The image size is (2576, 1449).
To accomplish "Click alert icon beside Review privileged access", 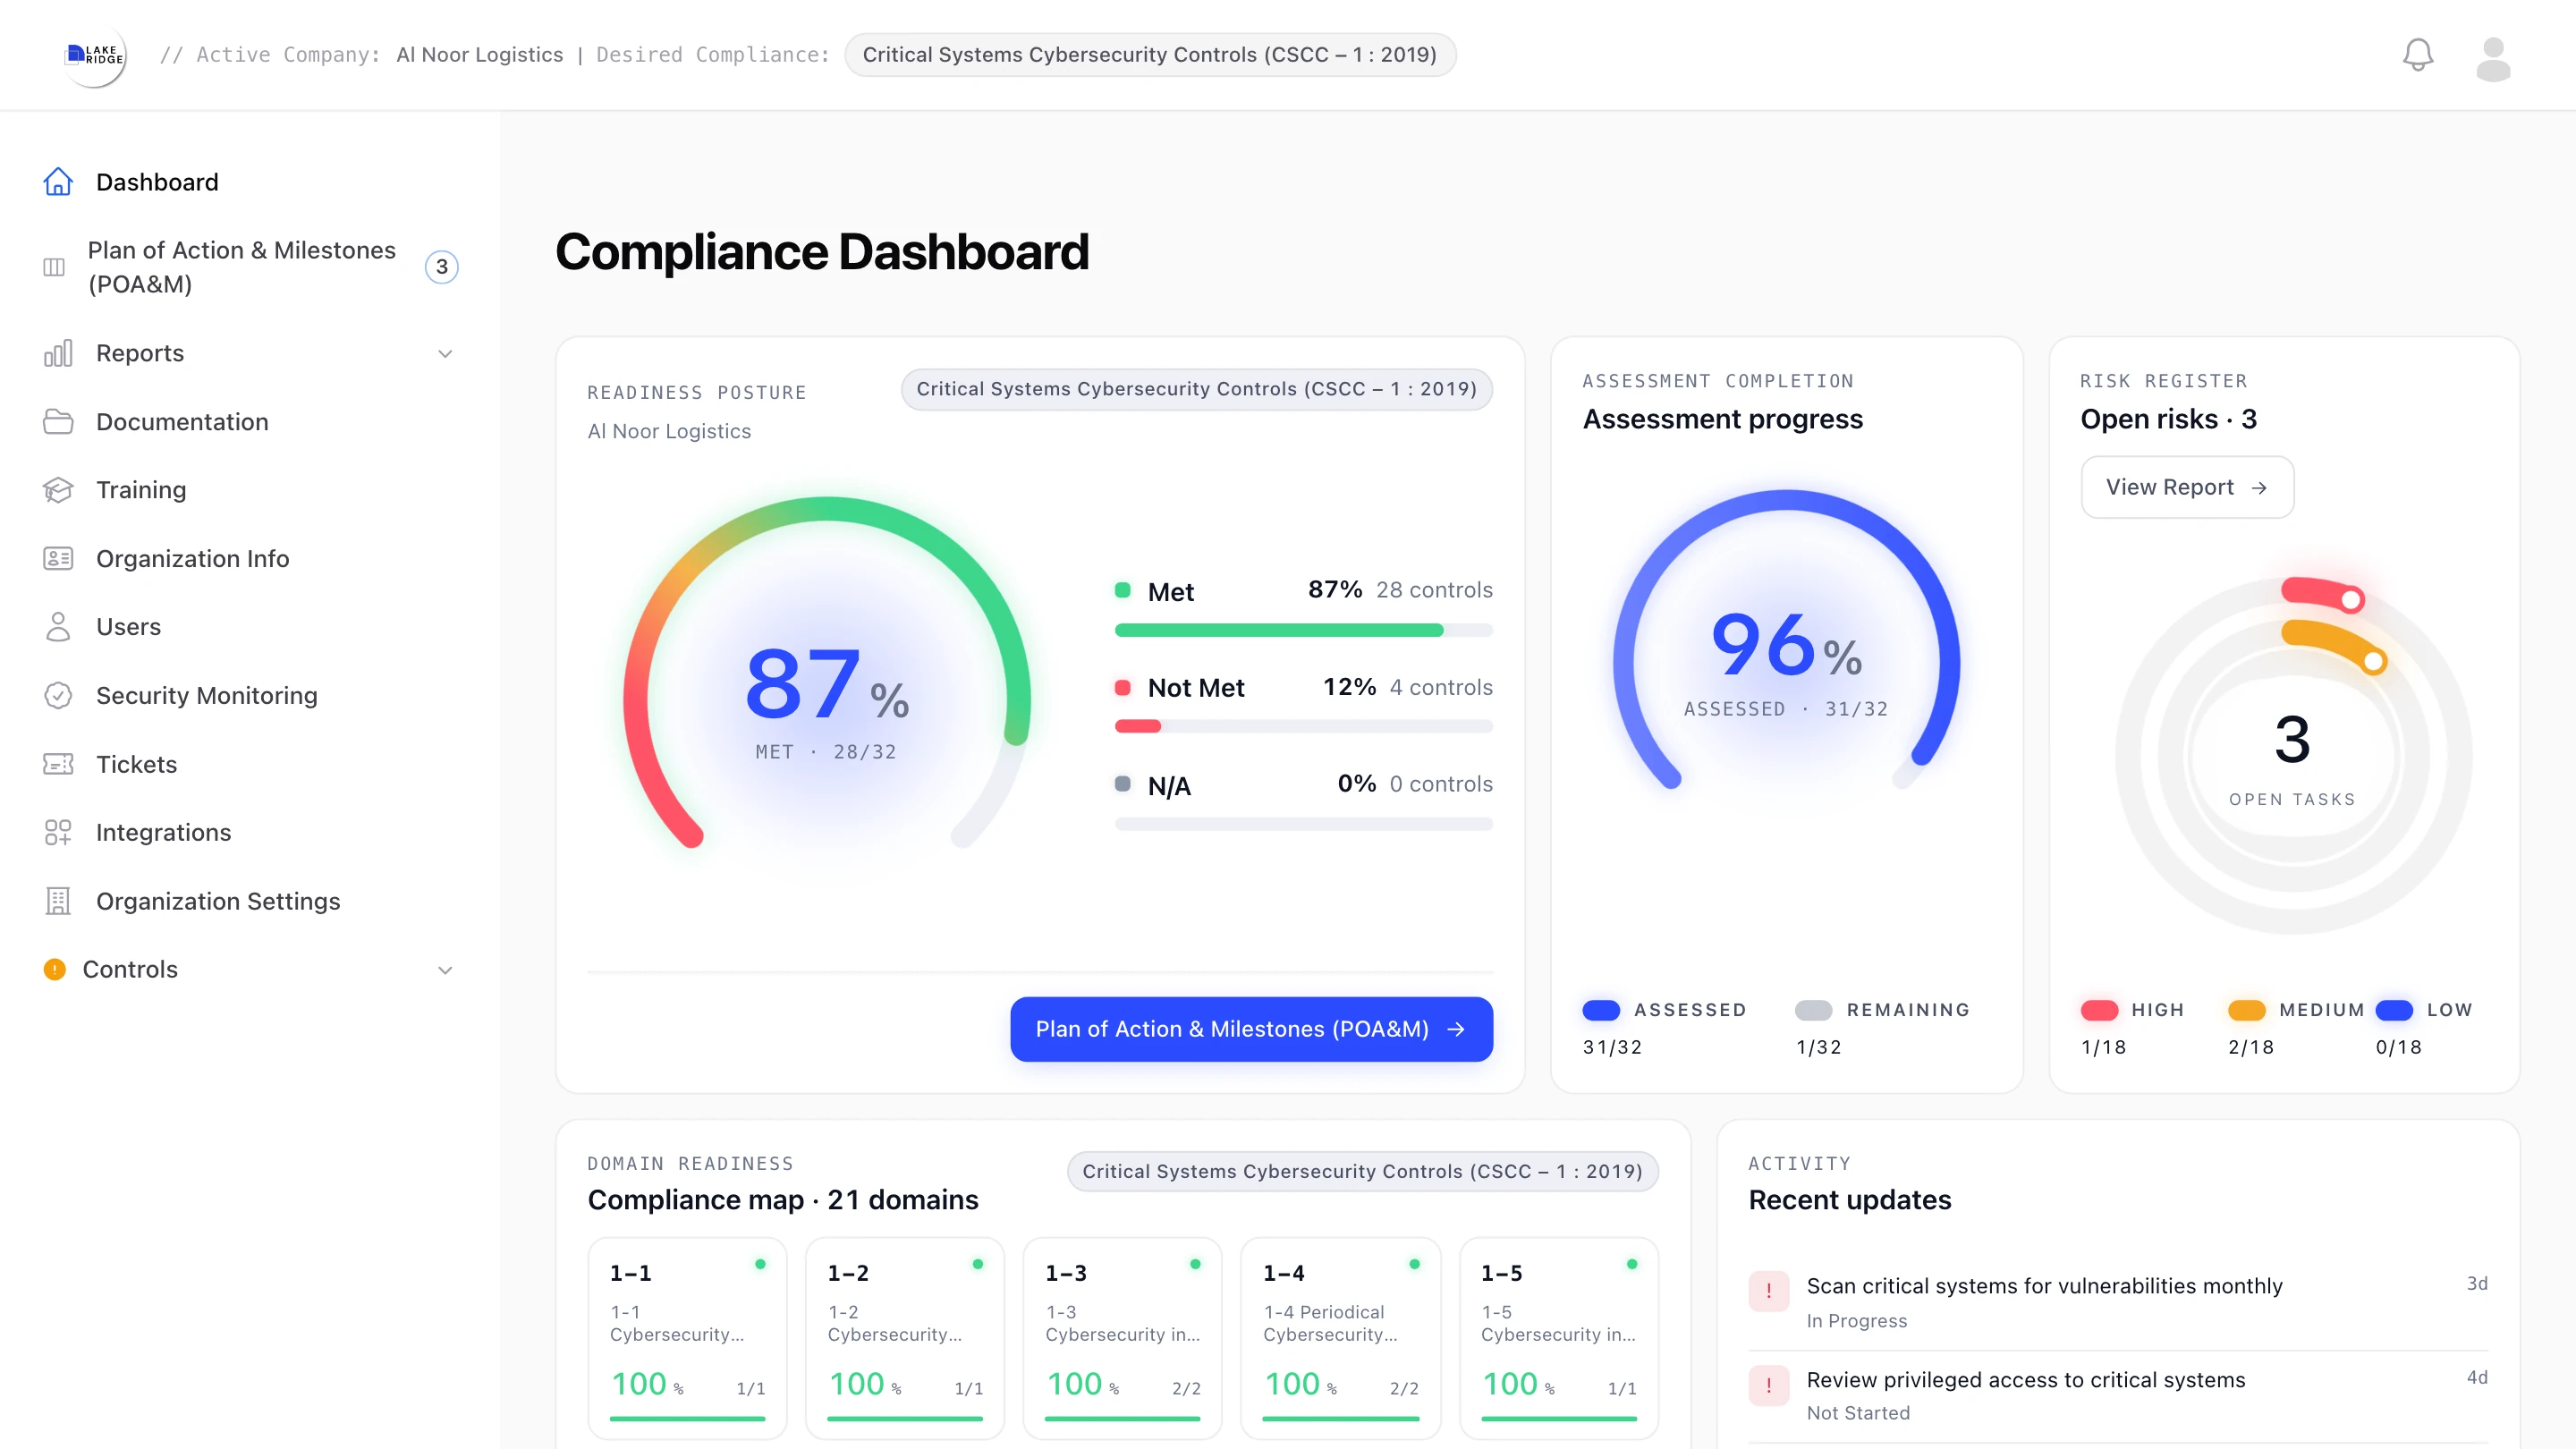I will coord(1768,1386).
